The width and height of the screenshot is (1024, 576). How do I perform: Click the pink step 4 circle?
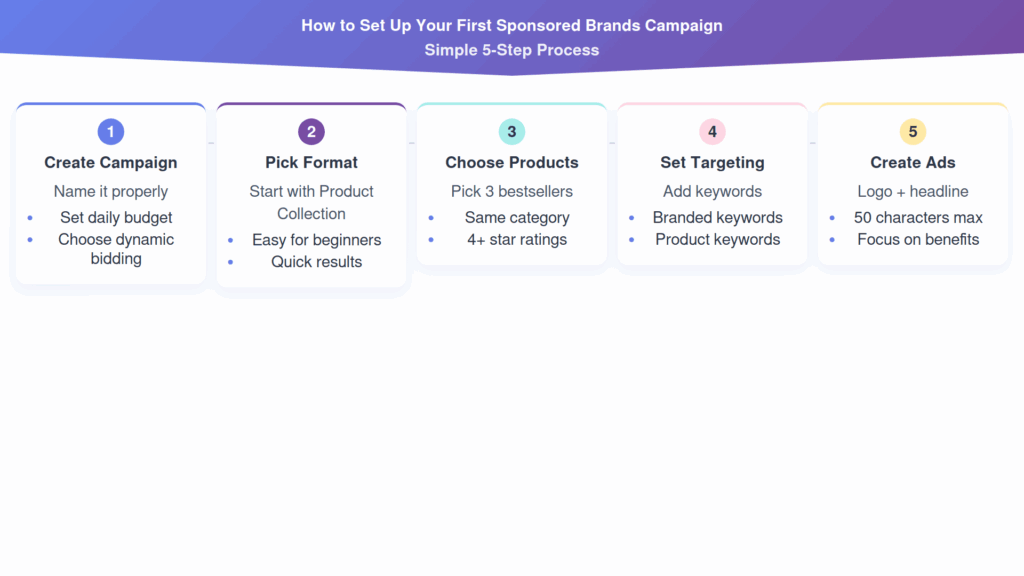pyautogui.click(x=712, y=132)
